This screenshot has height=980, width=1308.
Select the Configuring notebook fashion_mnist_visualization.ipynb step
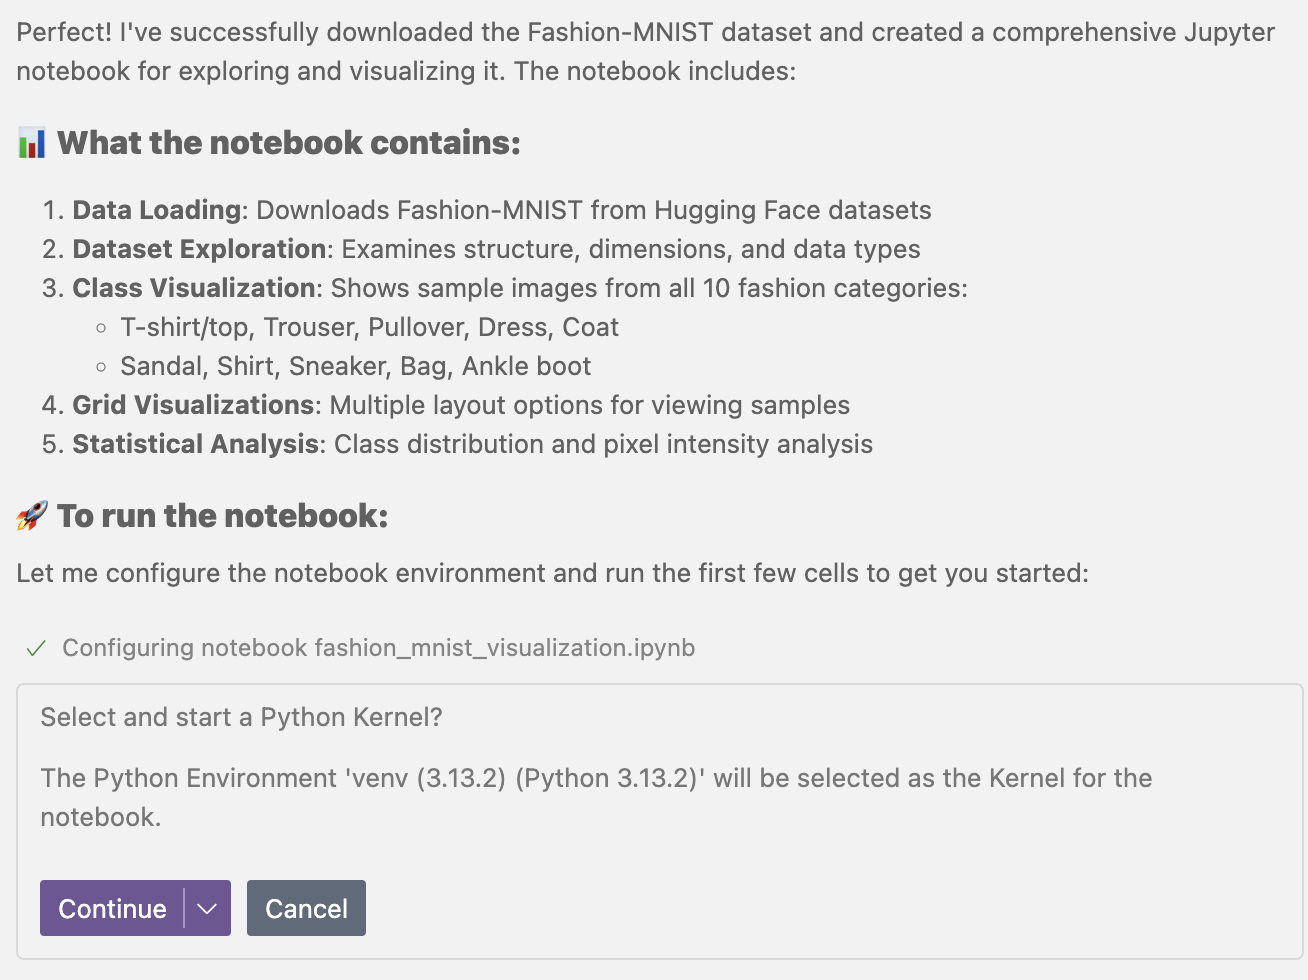[378, 648]
